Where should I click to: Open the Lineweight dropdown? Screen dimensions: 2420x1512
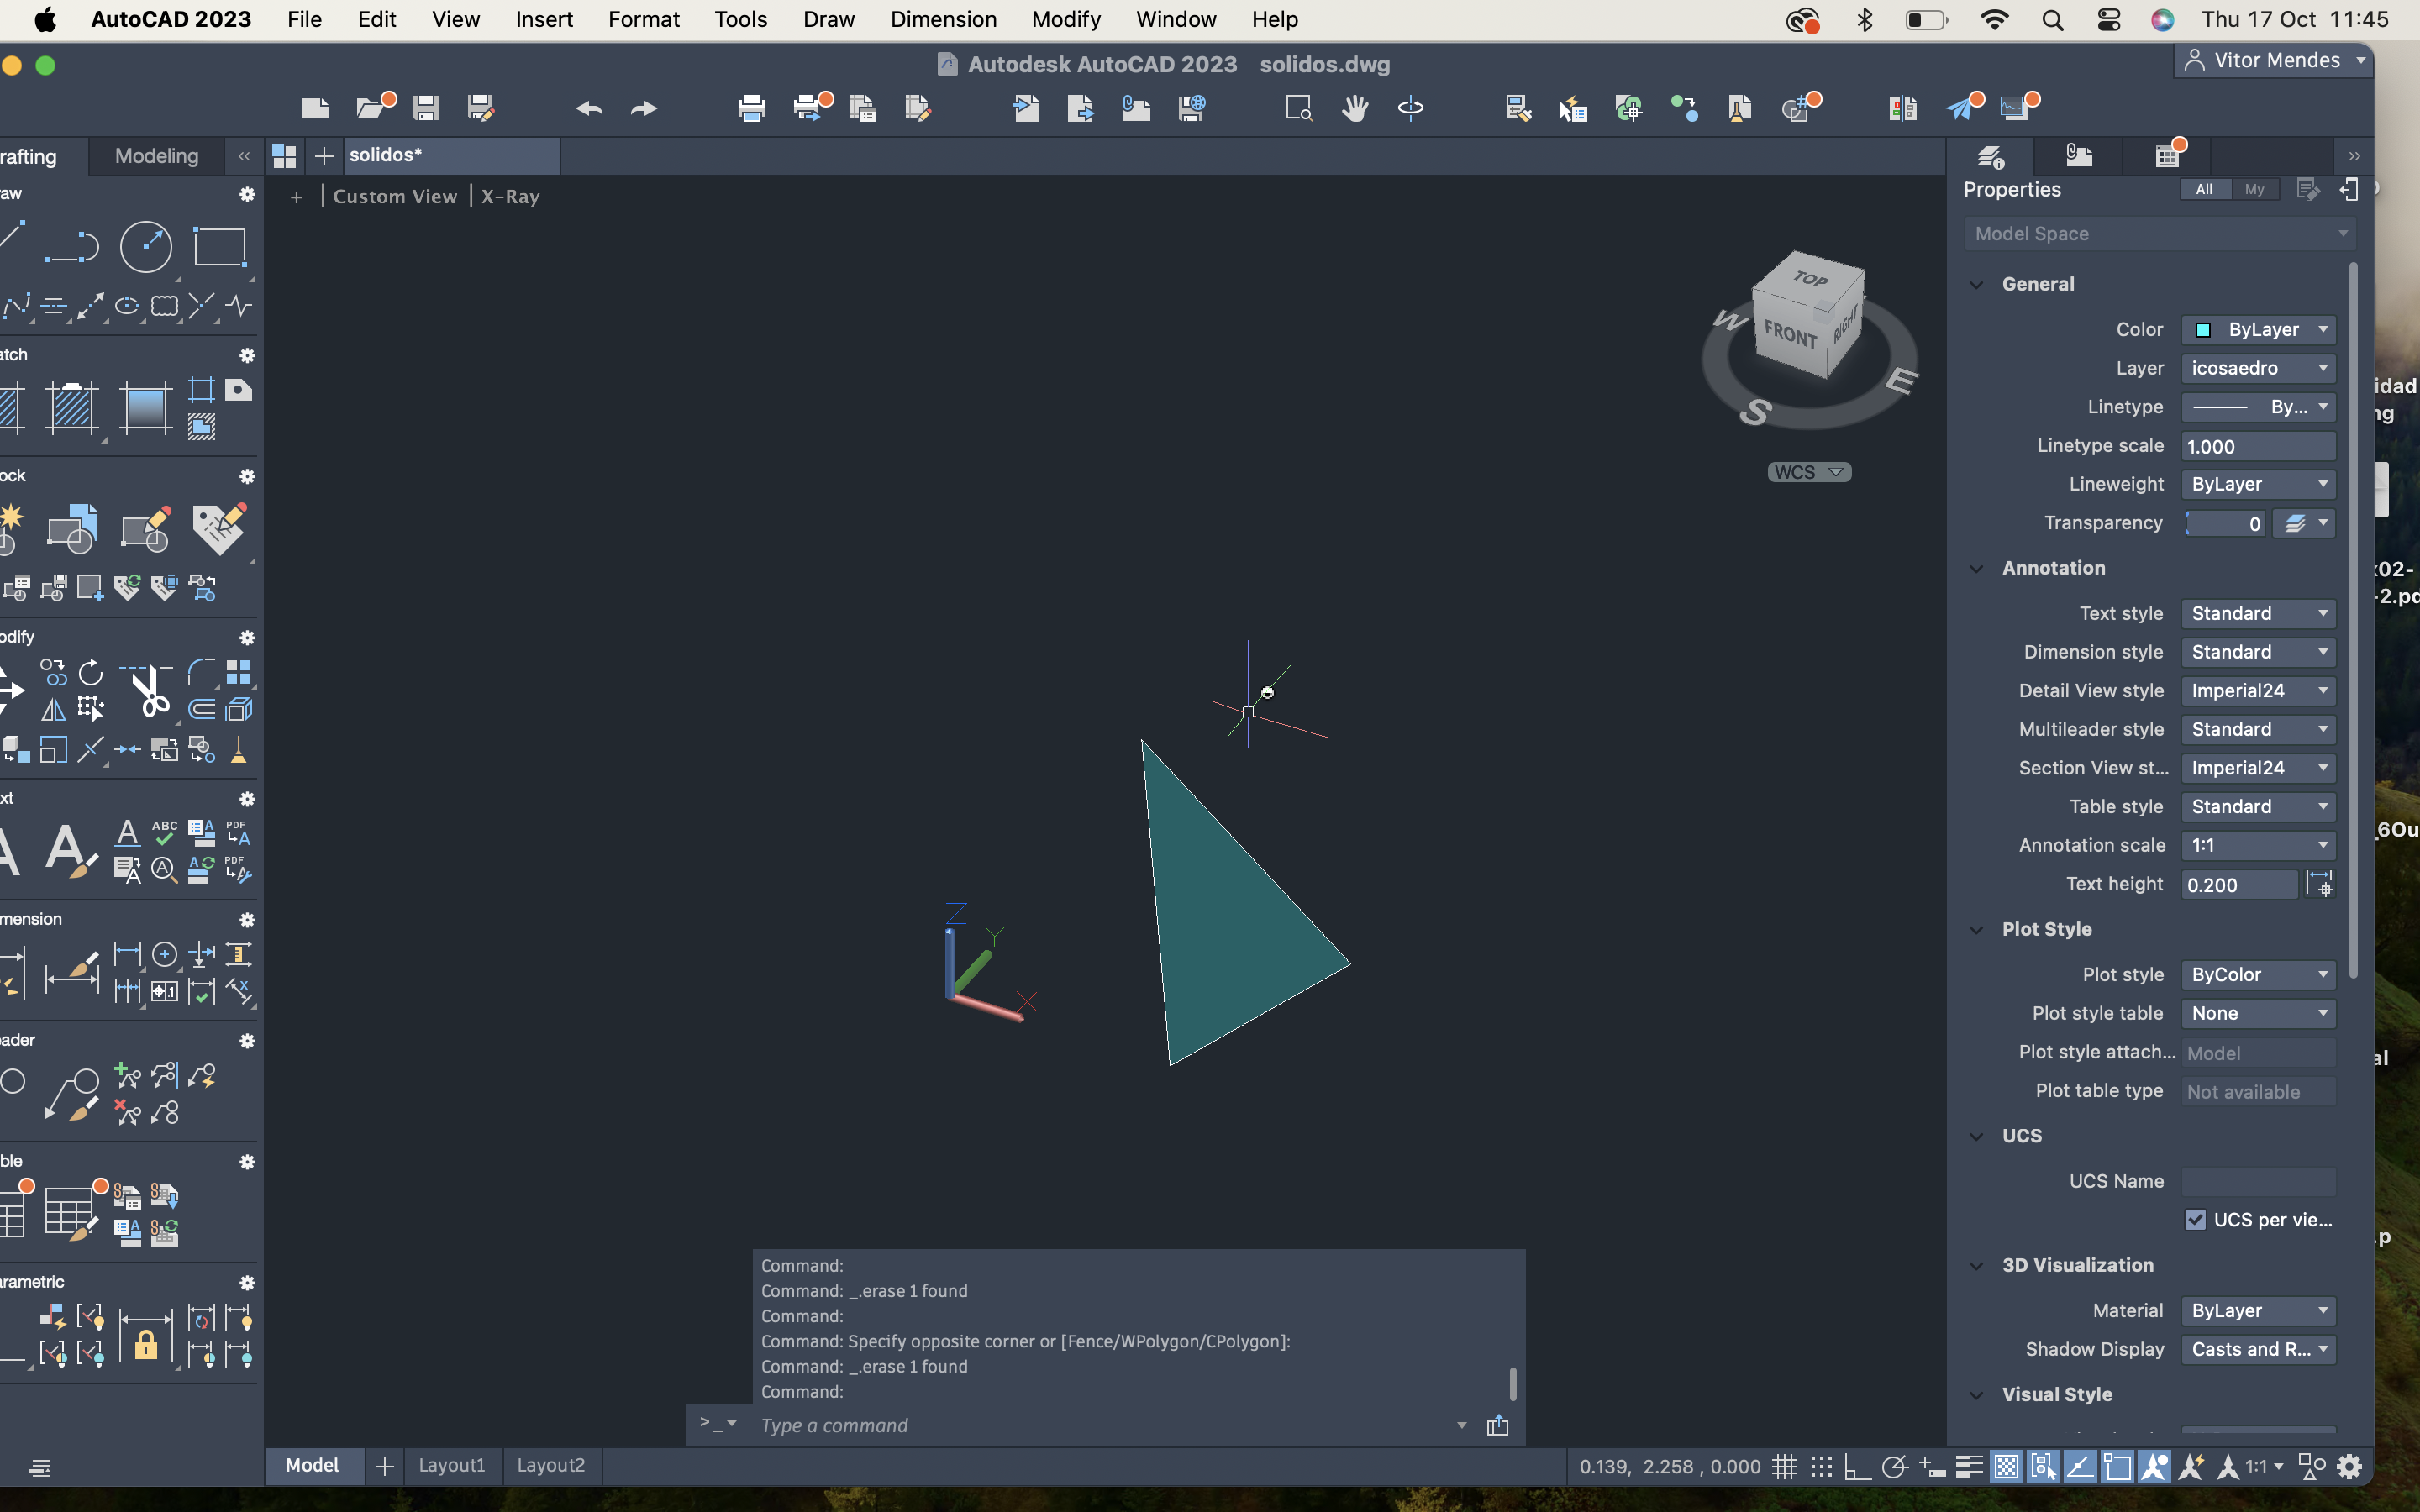(2258, 484)
